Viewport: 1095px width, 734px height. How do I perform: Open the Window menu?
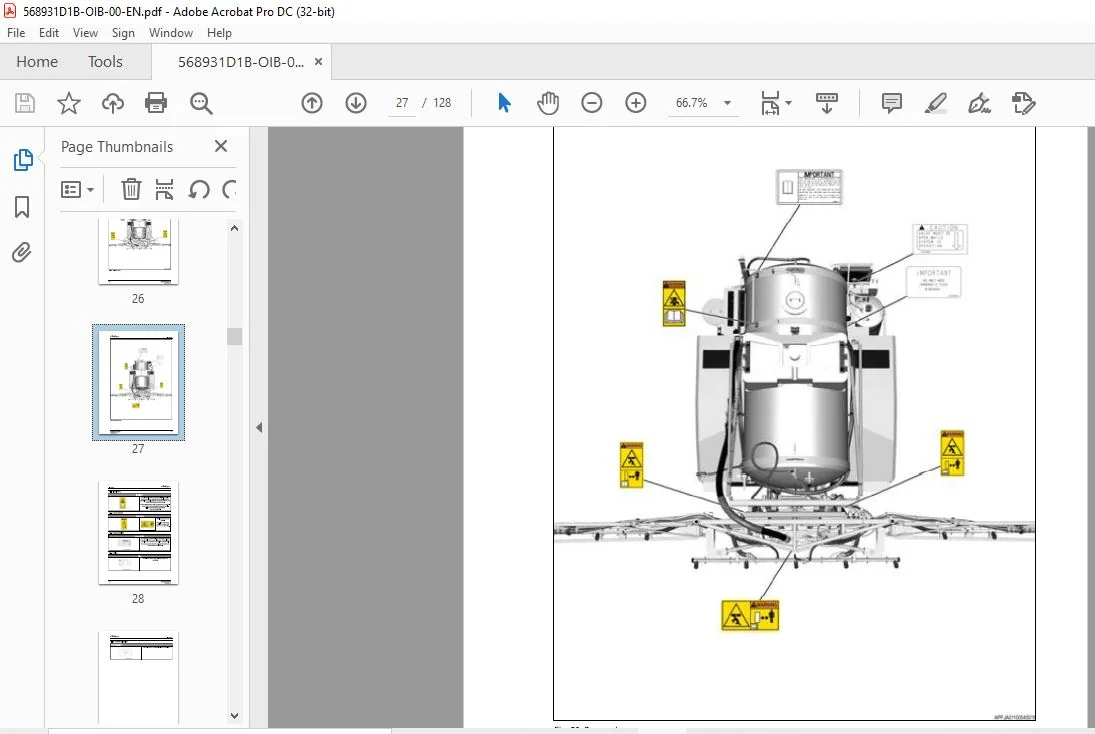pyautogui.click(x=170, y=33)
